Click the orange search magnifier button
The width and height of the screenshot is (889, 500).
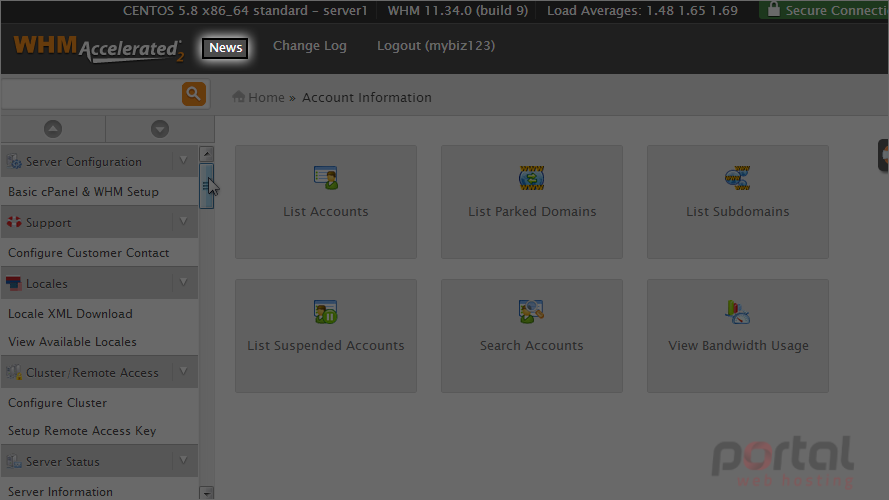[194, 94]
